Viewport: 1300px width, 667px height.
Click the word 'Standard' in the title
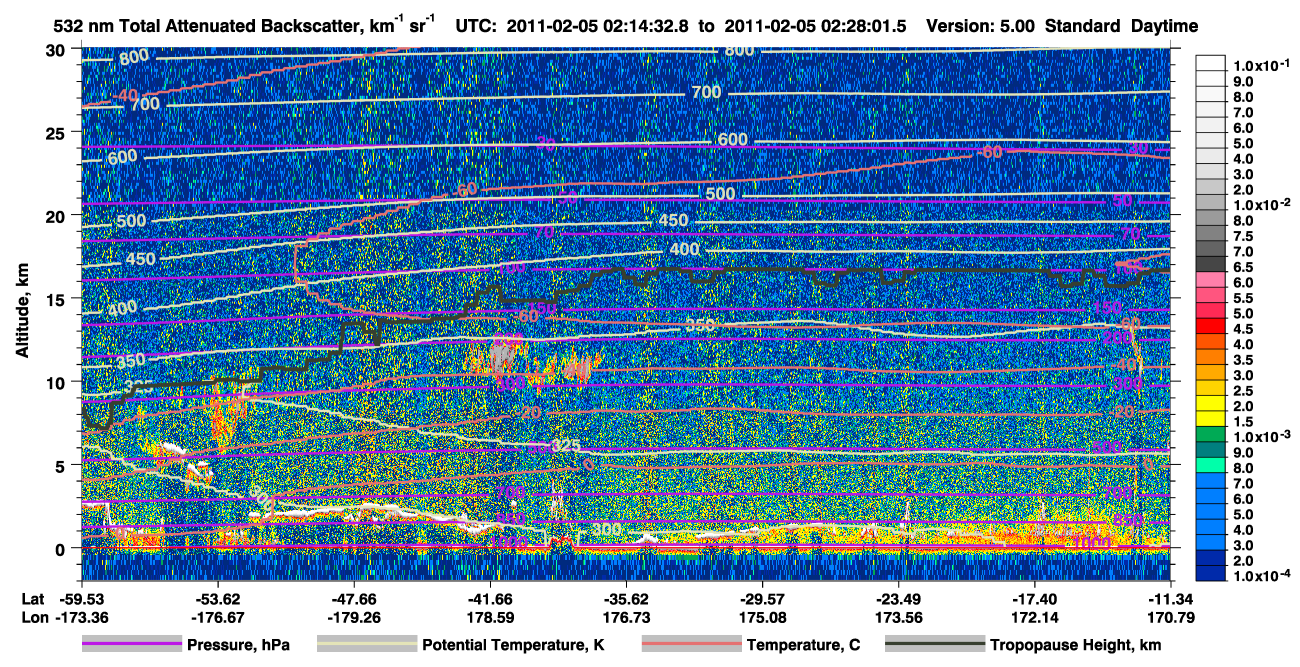click(1083, 26)
